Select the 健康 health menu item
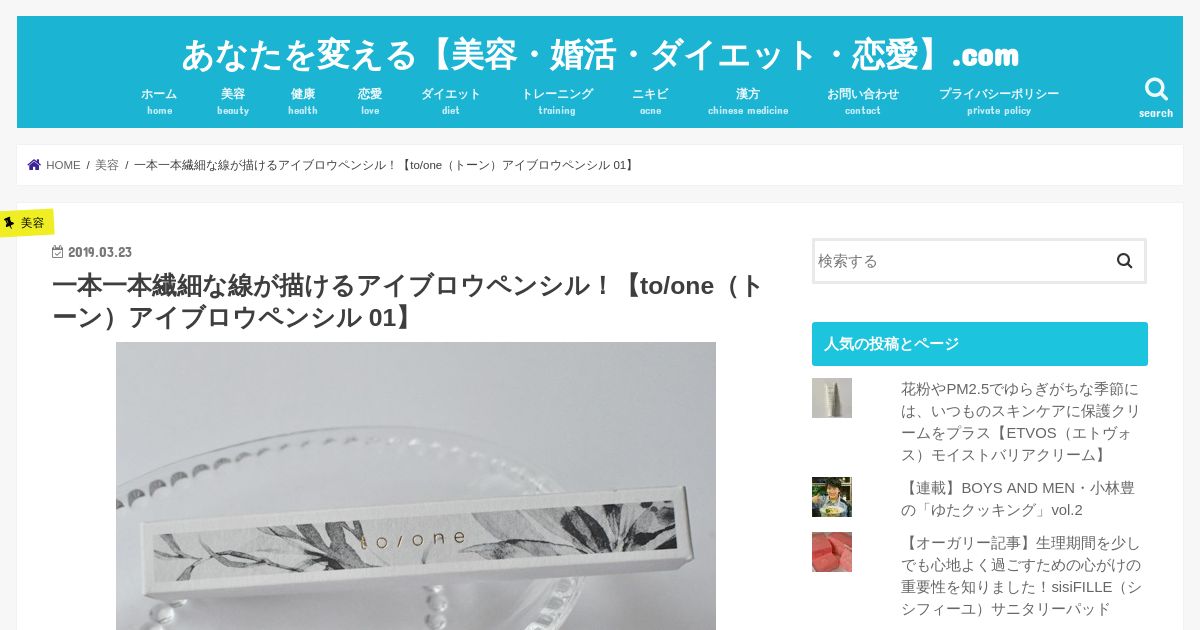1200x630 pixels. pos(303,101)
